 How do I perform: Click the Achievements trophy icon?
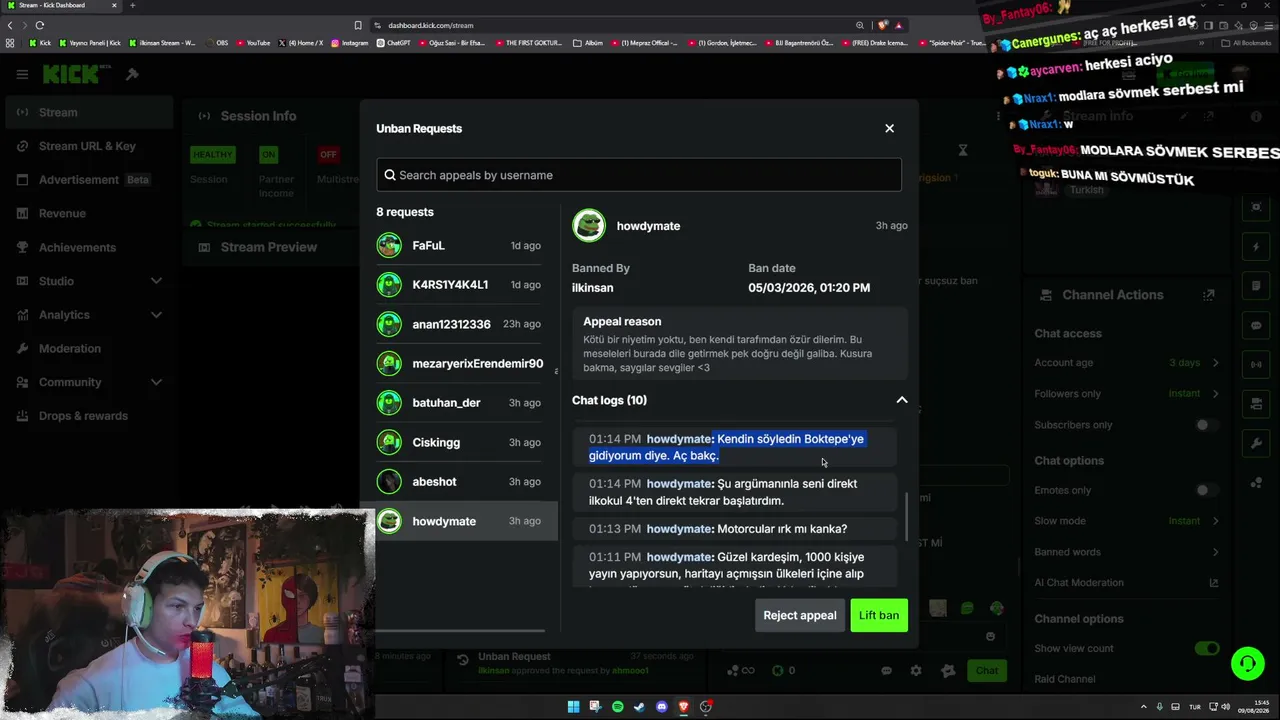(x=22, y=247)
